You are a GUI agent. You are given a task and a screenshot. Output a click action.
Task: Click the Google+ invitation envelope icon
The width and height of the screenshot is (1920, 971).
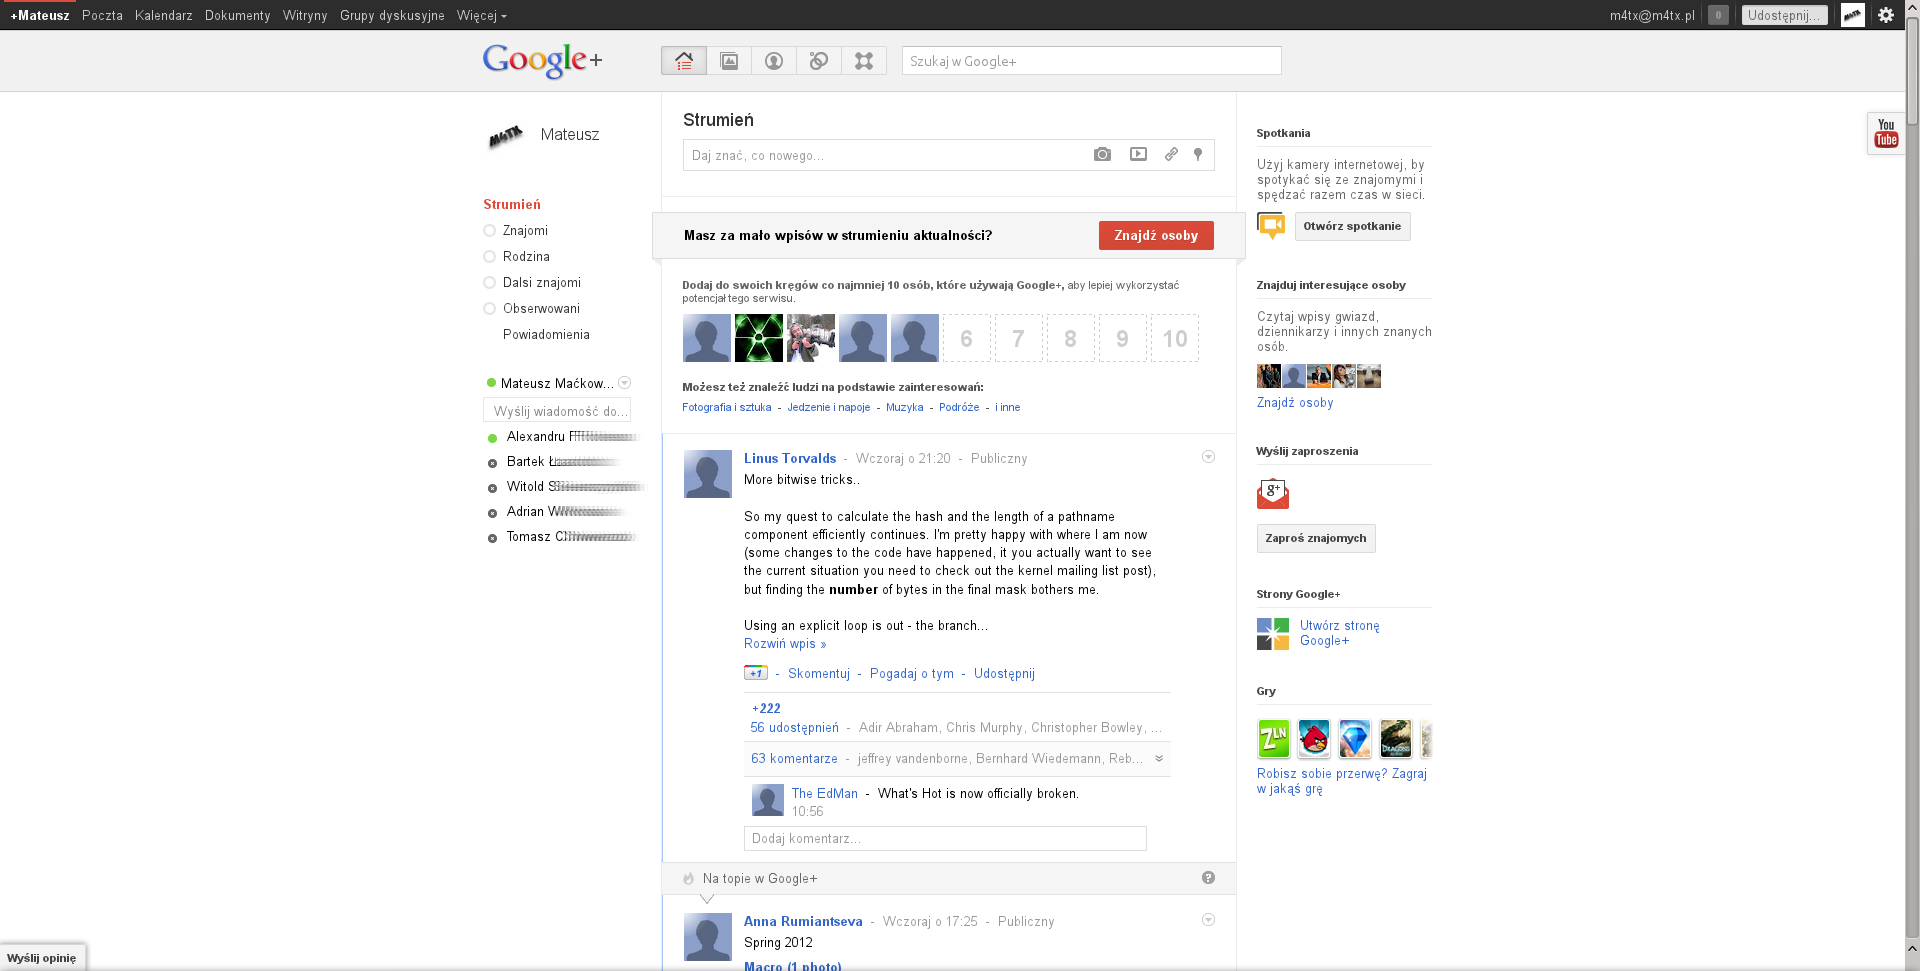tap(1272, 494)
